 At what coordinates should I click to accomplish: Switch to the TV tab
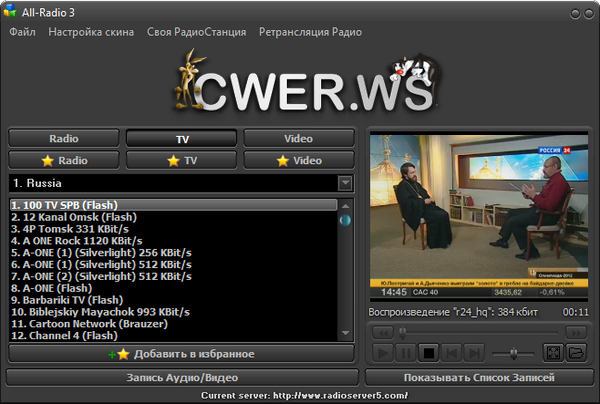click(x=181, y=138)
